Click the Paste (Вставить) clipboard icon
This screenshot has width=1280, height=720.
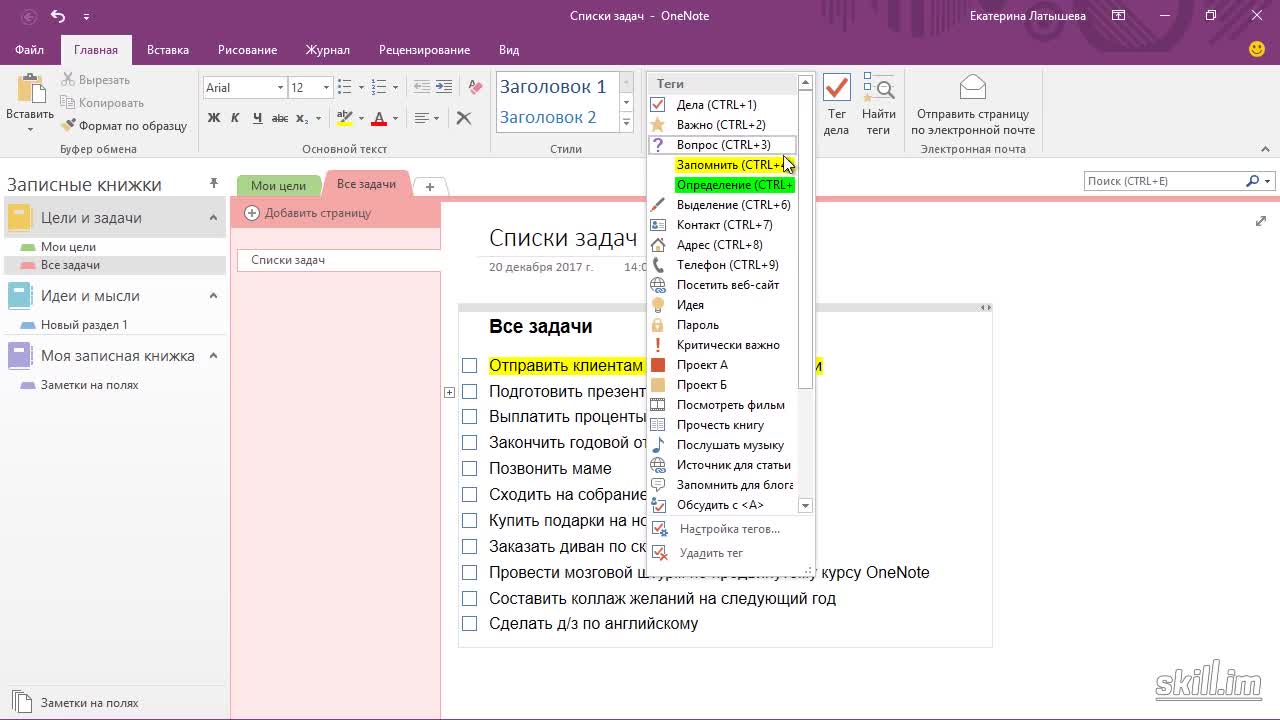pyautogui.click(x=30, y=88)
